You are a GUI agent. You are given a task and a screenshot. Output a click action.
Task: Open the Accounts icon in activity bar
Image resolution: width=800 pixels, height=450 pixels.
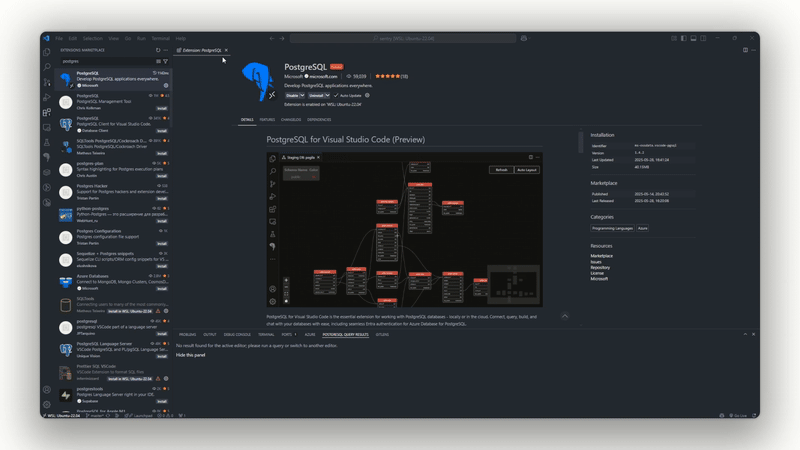click(x=47, y=390)
